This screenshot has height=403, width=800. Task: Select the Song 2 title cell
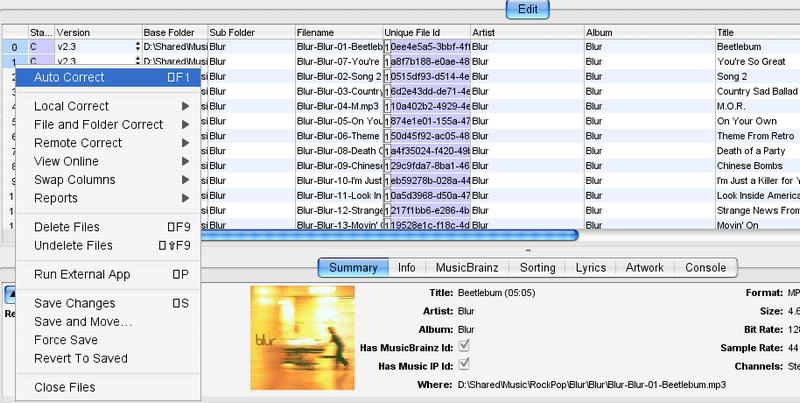click(x=758, y=77)
